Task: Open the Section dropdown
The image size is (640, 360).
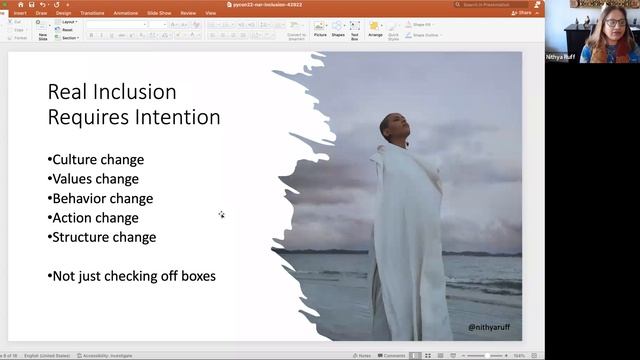Action: [67, 38]
